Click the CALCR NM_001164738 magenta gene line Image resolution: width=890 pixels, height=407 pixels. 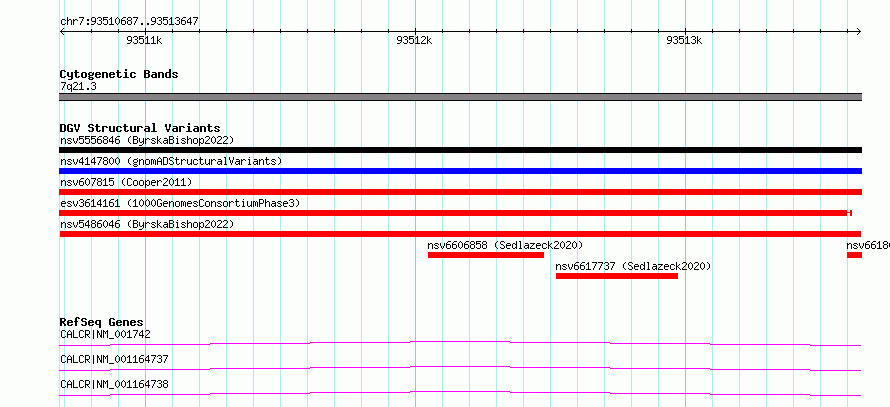point(460,393)
